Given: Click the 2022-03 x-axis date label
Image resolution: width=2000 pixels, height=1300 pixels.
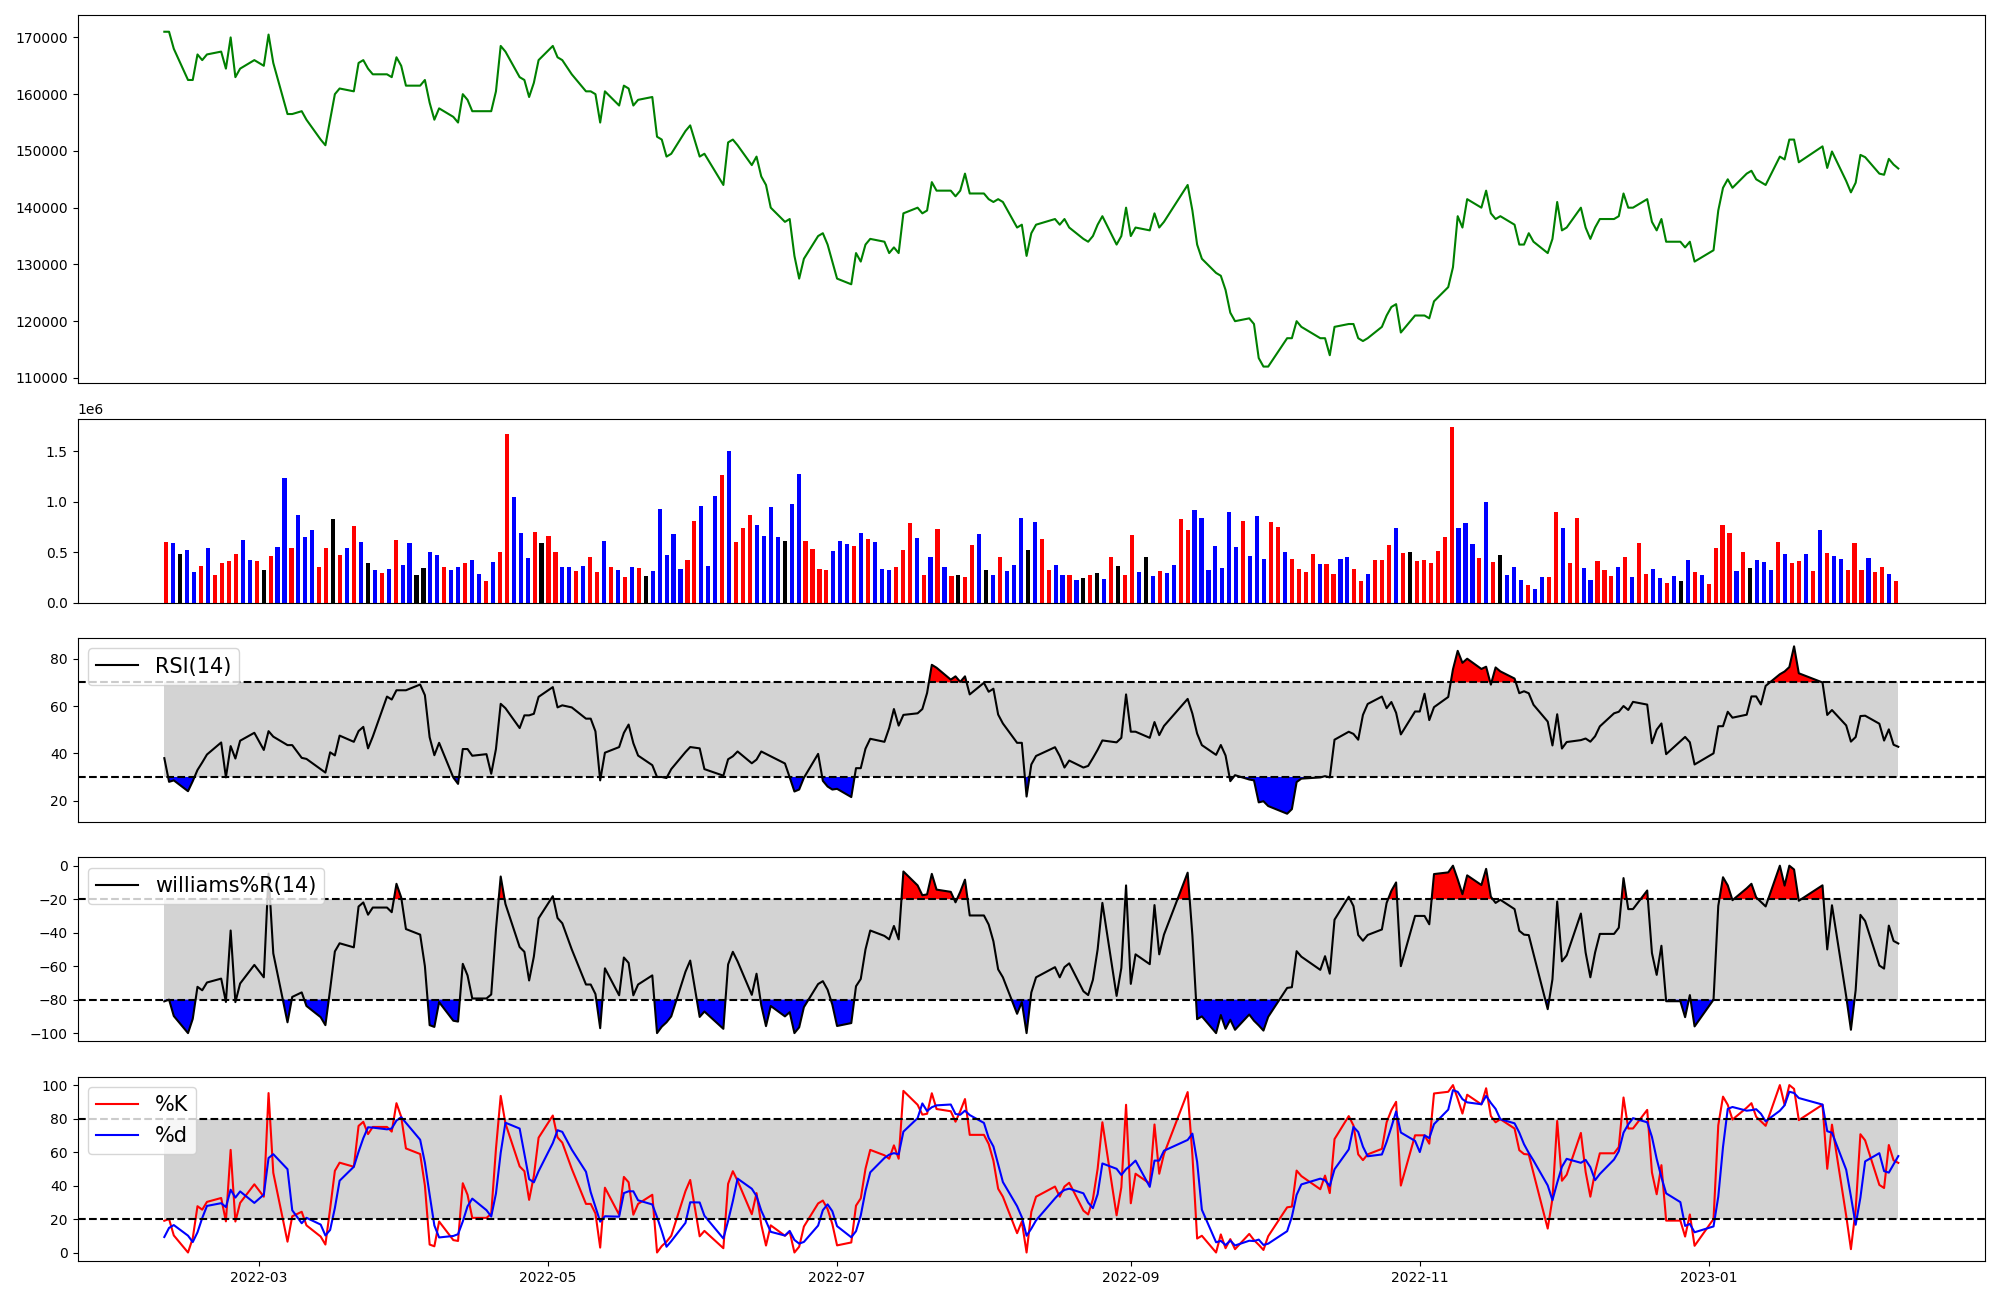Looking at the screenshot, I should [x=259, y=1277].
